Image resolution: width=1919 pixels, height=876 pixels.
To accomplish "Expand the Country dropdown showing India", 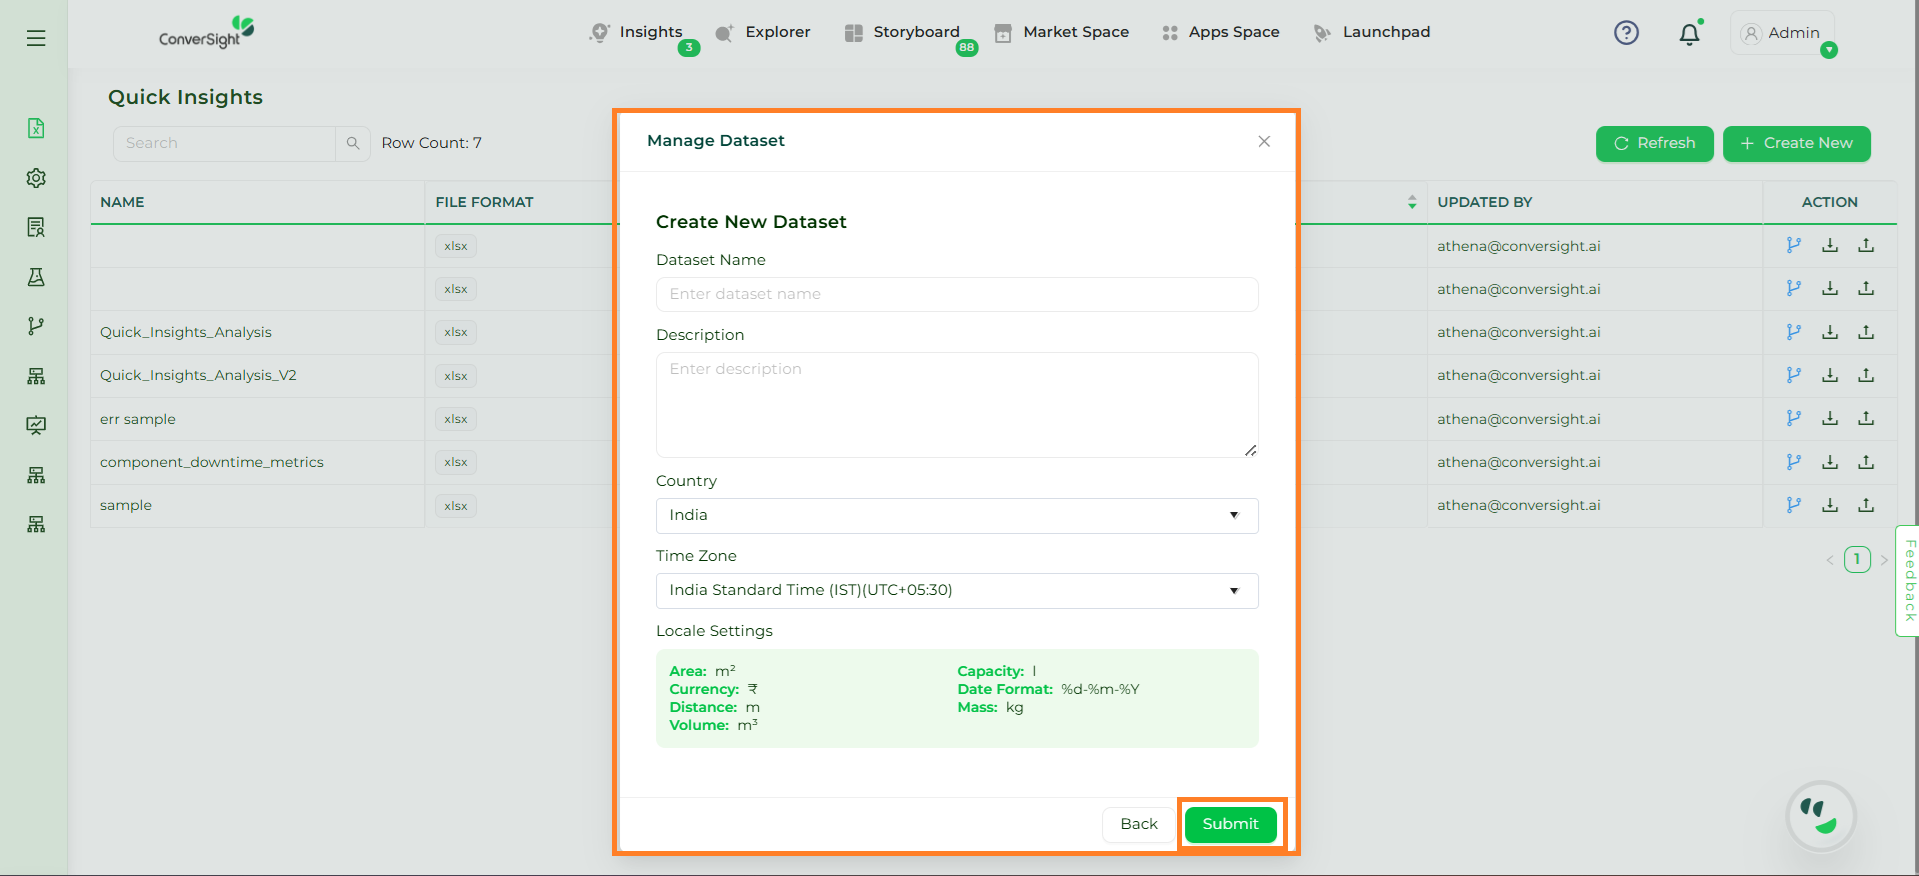I will tap(956, 515).
